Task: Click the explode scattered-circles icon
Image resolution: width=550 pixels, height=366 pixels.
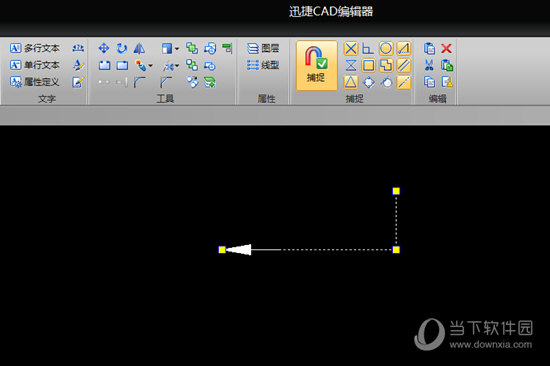Action: tap(192, 82)
